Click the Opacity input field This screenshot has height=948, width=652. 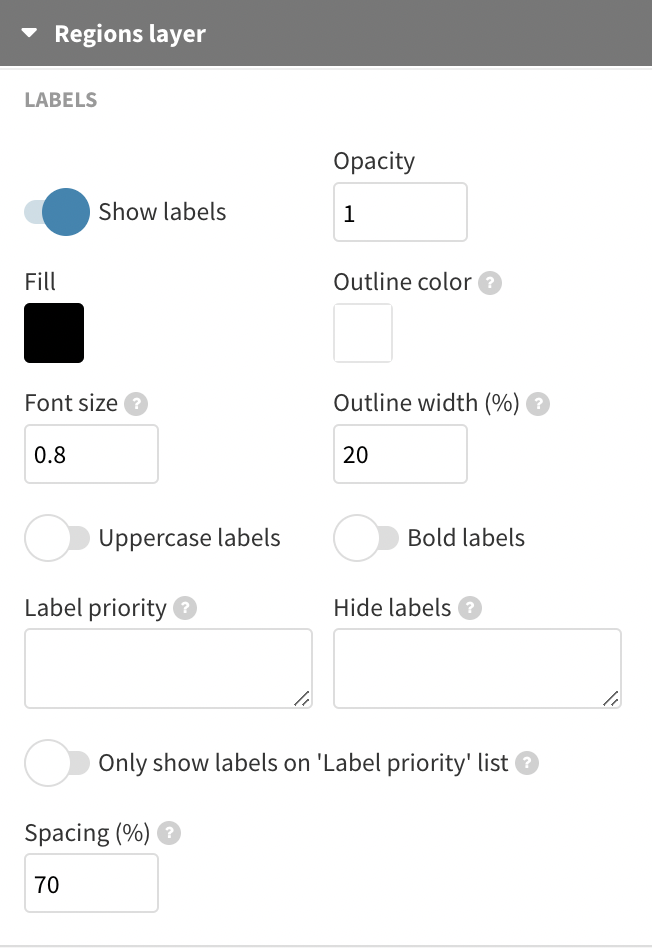[x=400, y=212]
